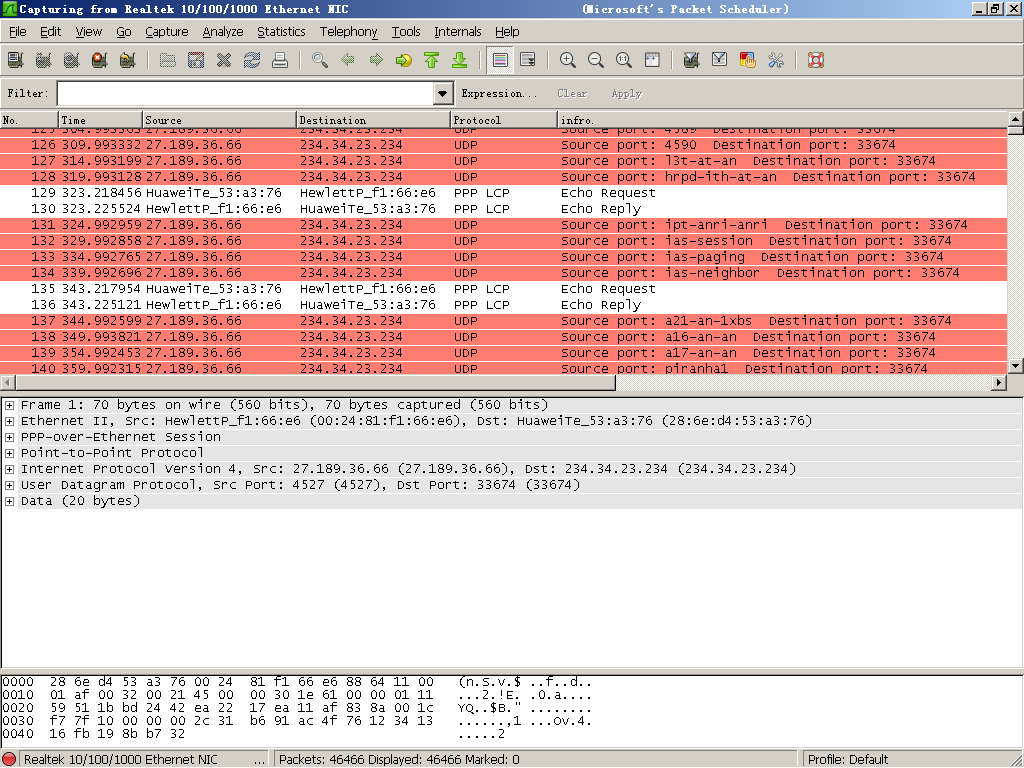Click packet list scroll-down arrow
This screenshot has height=768, width=1024.
tap(1016, 366)
